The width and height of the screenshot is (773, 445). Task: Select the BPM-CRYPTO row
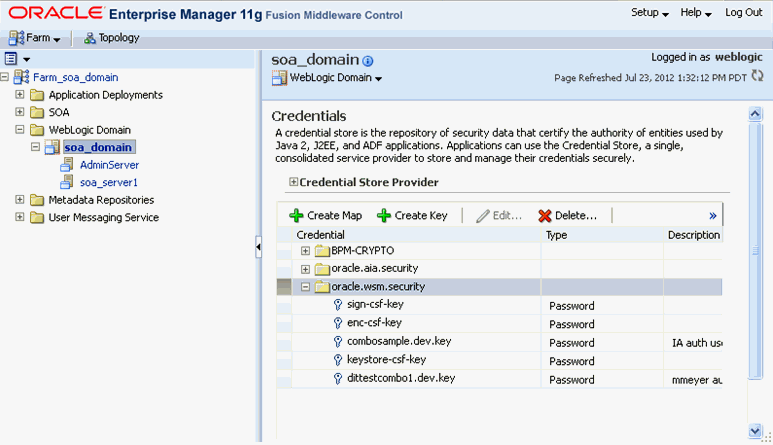499,251
